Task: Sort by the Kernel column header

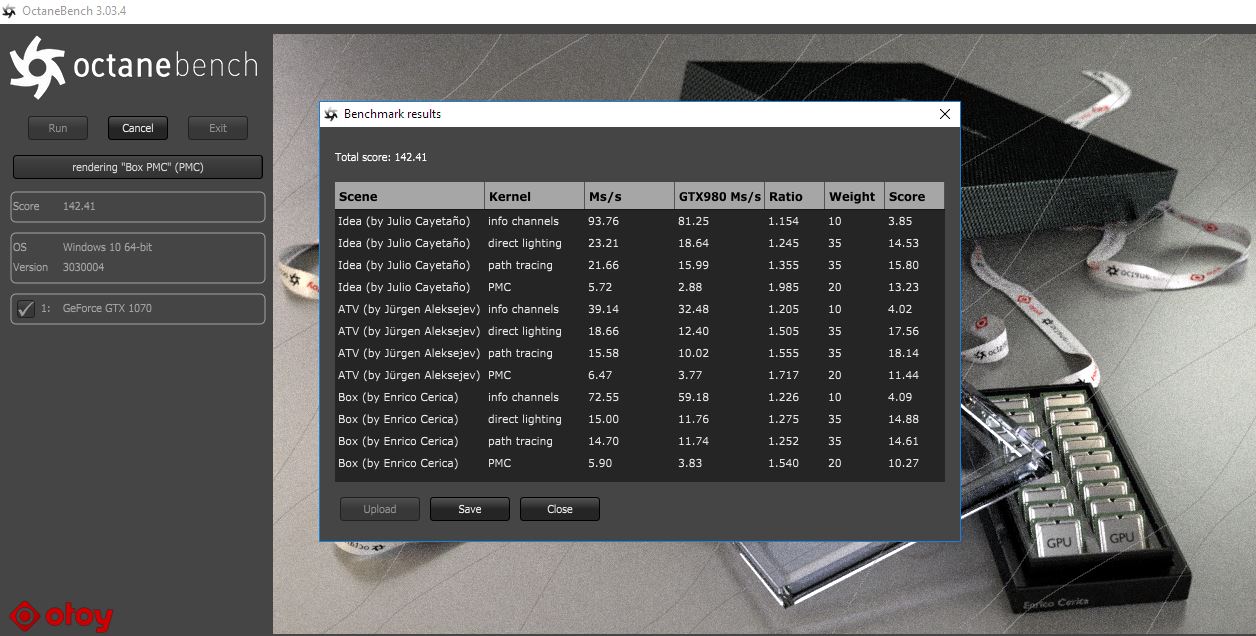Action: tap(534, 196)
